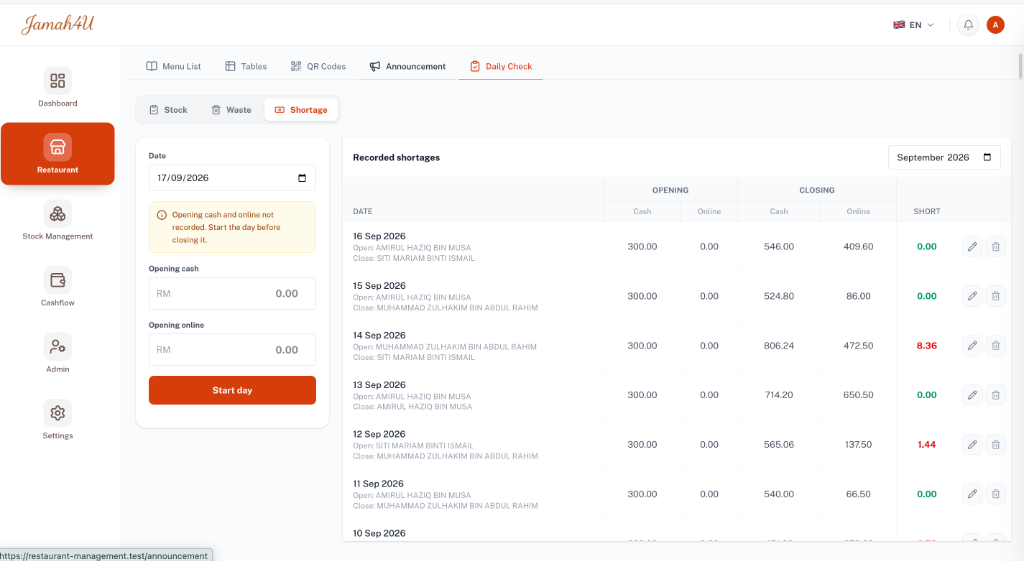This screenshot has width=1024, height=561.
Task: Edit the 15 Sep 2026 shortage record
Action: pos(972,296)
